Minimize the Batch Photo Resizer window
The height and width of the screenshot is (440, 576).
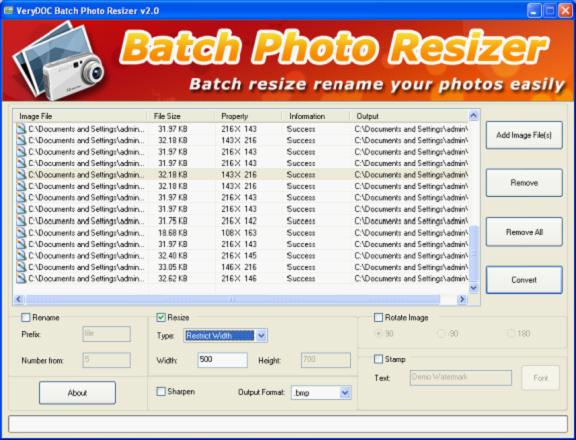click(534, 10)
